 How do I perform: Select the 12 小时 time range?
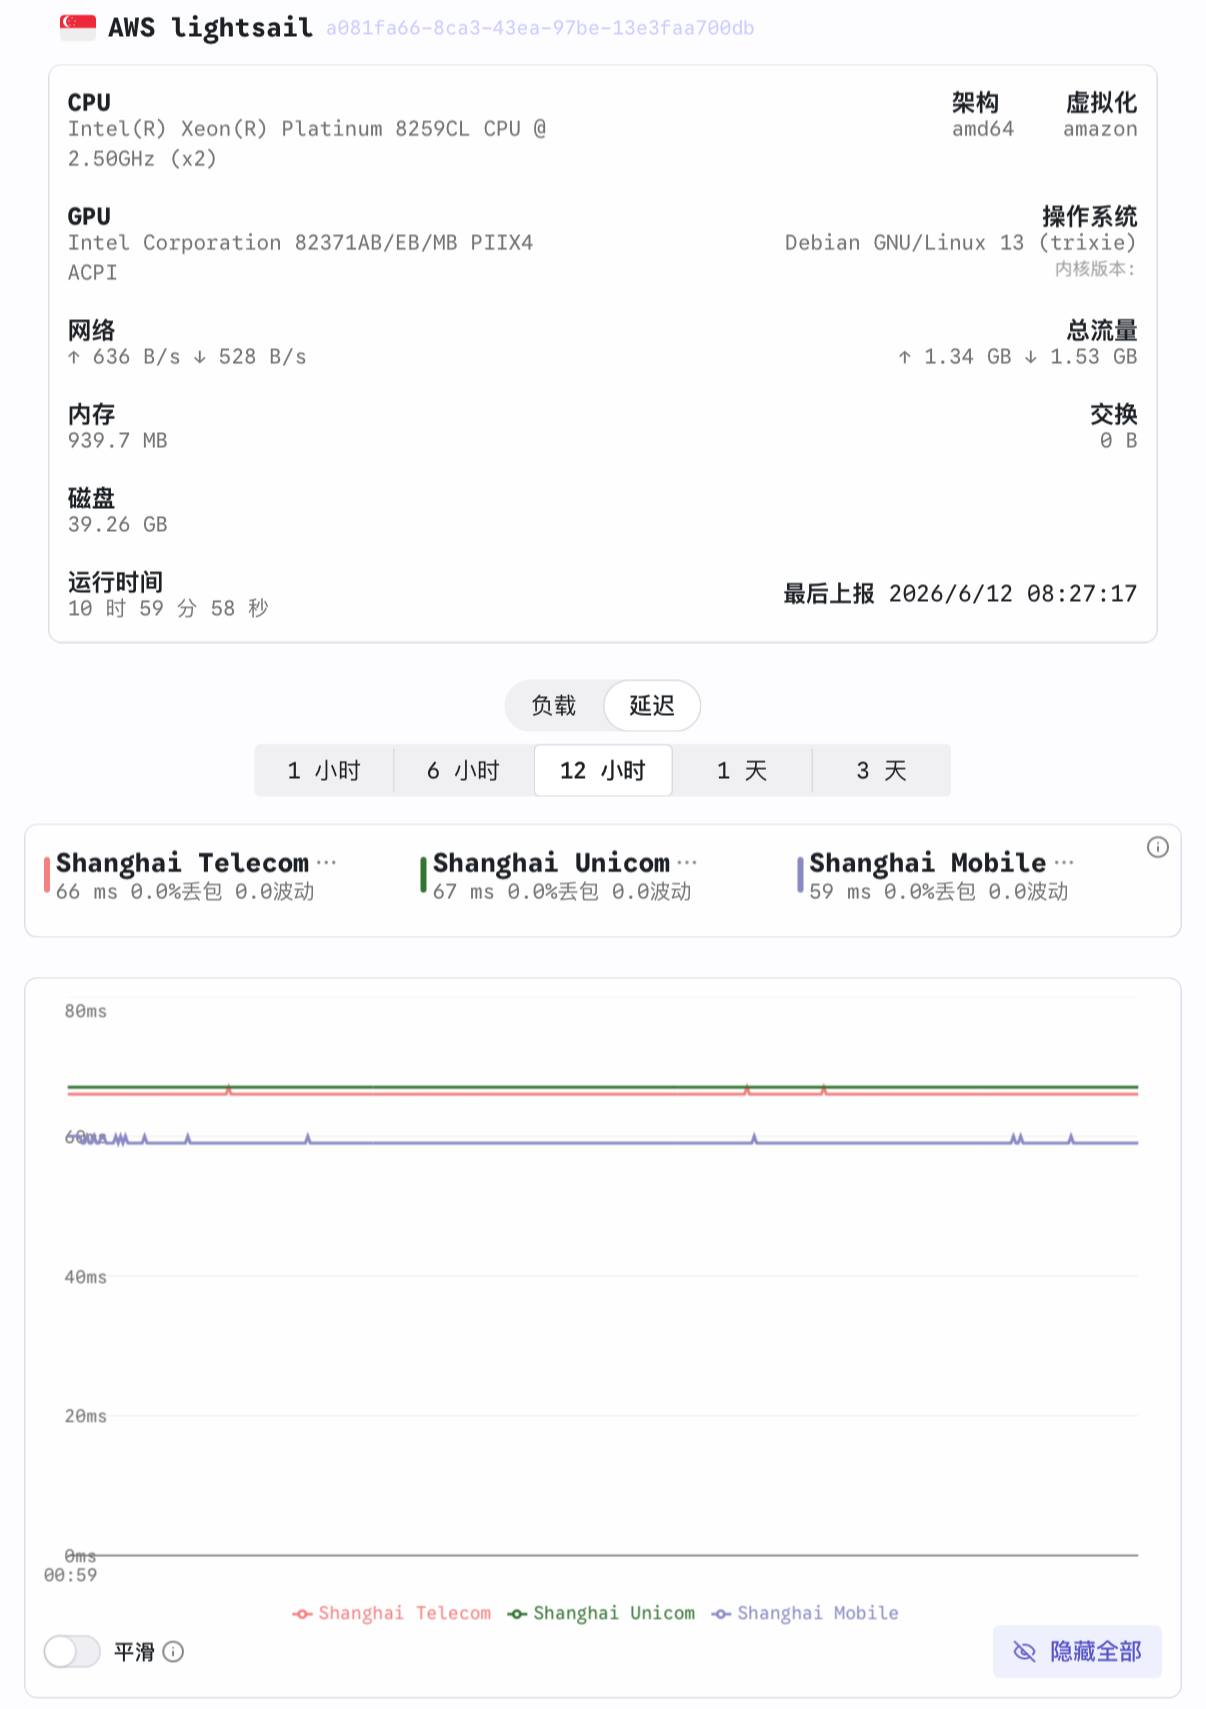[603, 771]
